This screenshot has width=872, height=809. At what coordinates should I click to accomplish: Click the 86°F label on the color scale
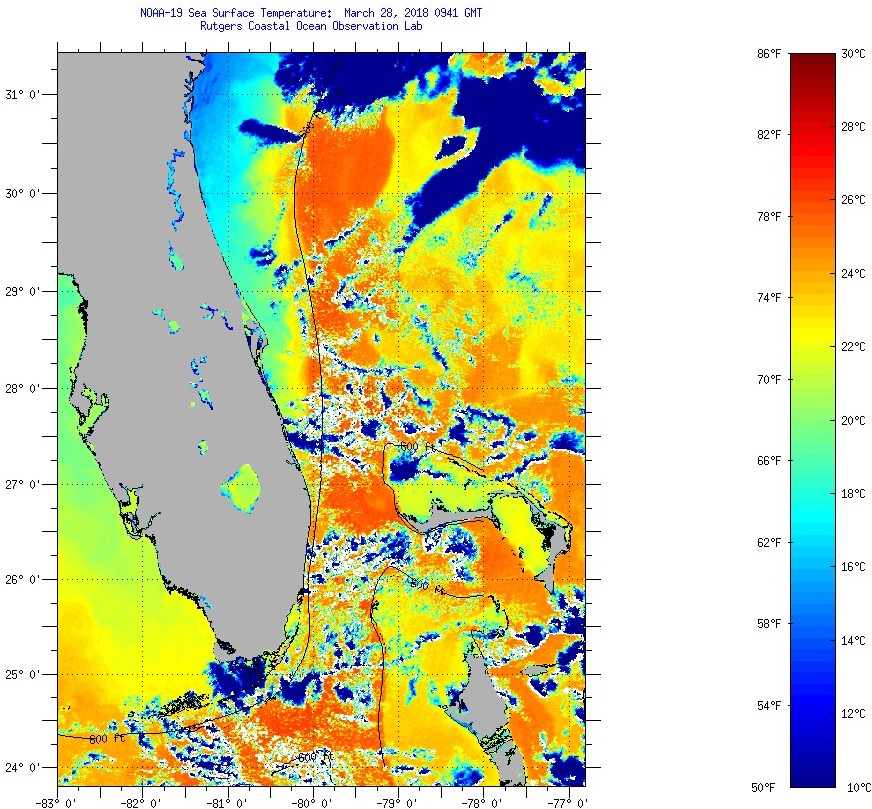768,53
